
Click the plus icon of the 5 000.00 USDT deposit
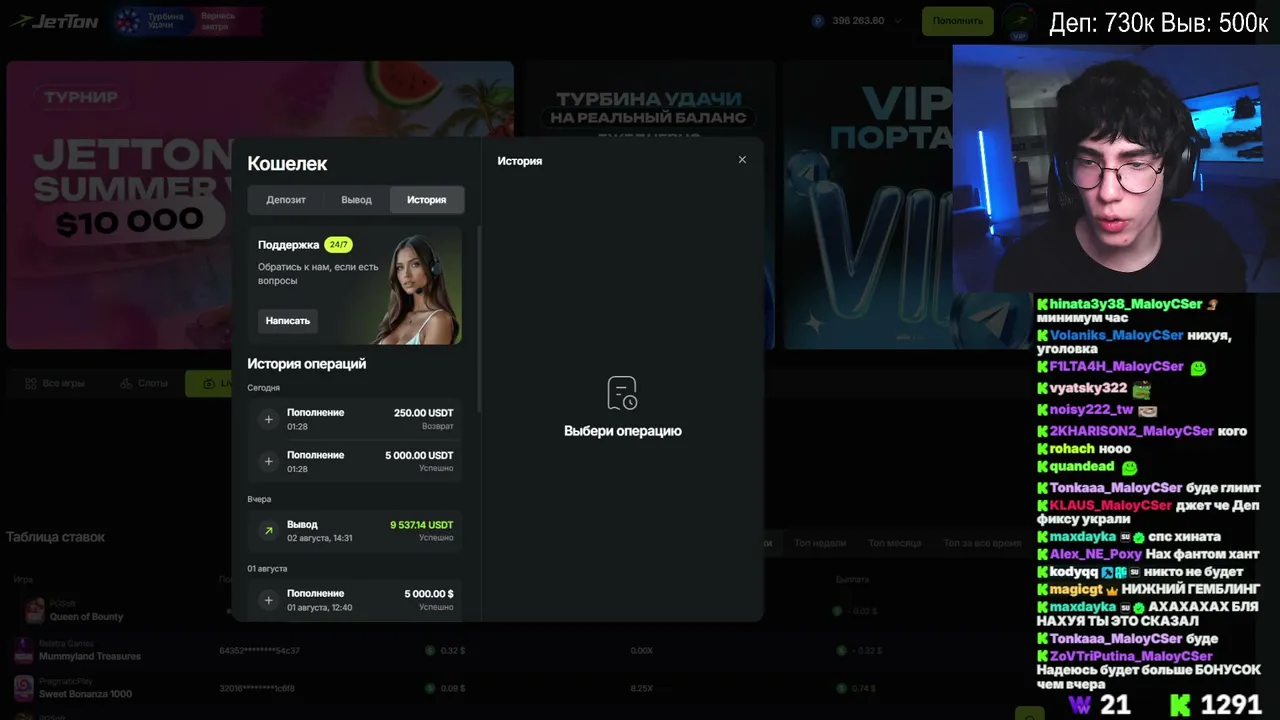(268, 462)
